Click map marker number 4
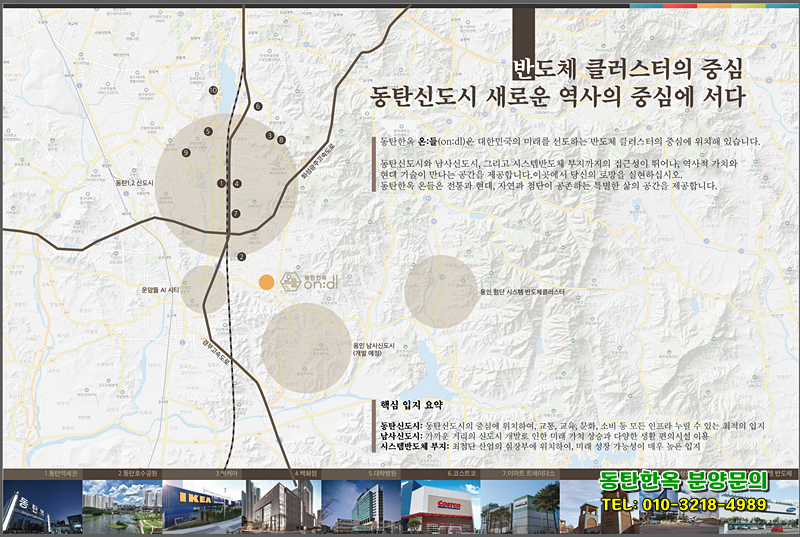 pos(237,184)
